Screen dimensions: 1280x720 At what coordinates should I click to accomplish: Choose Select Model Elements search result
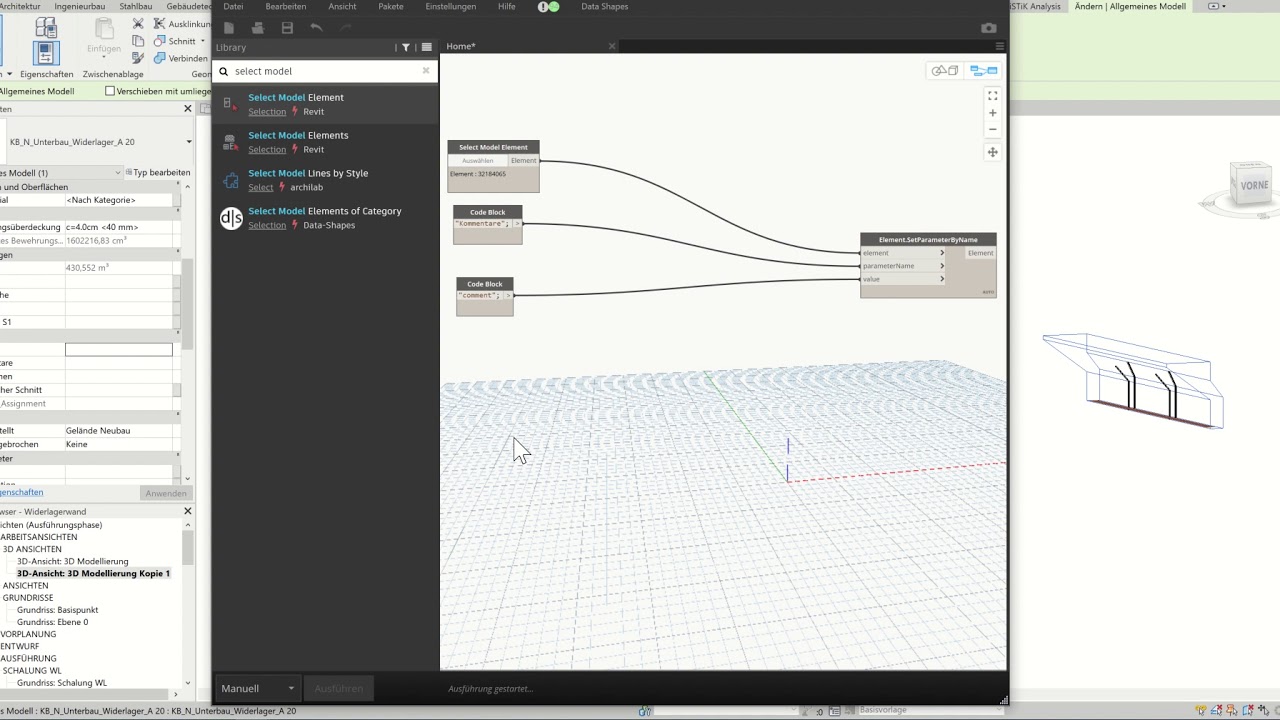[x=325, y=142]
